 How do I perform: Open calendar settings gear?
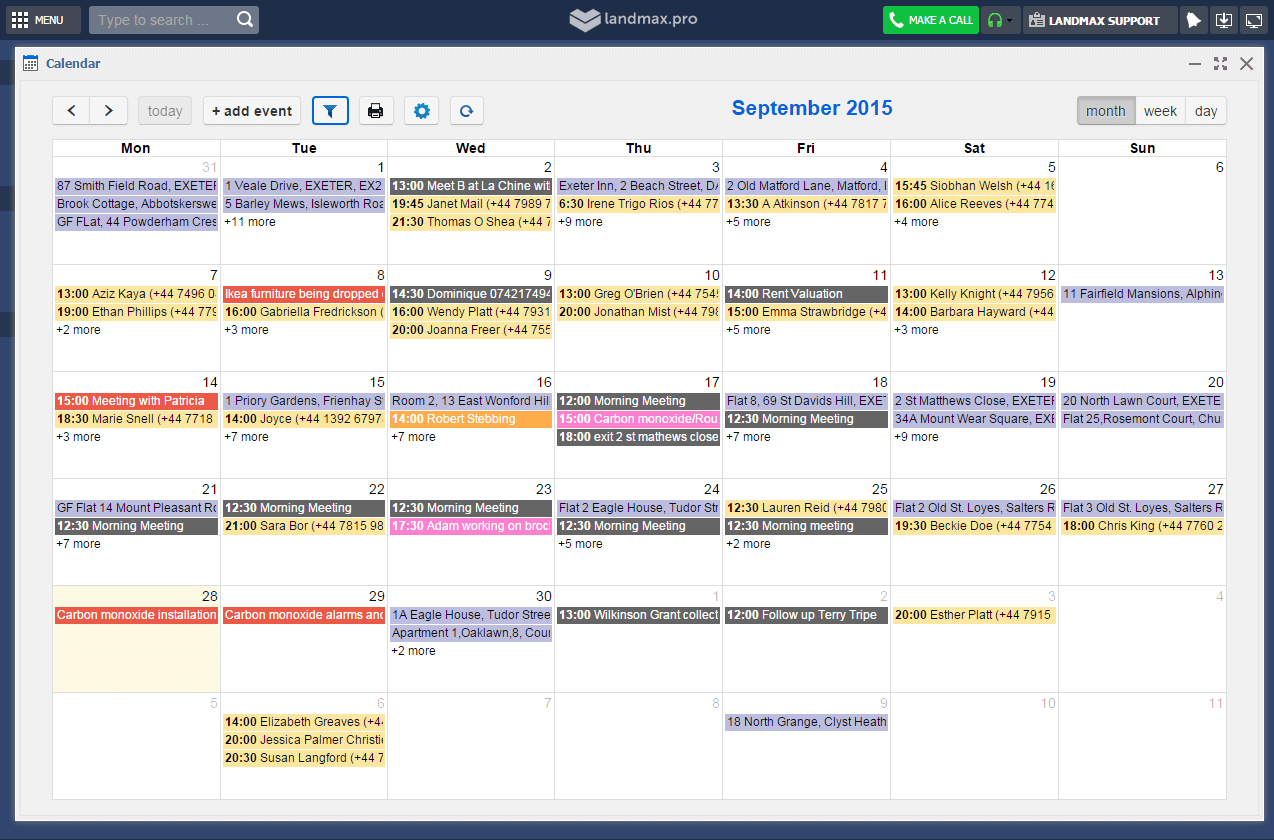[422, 111]
